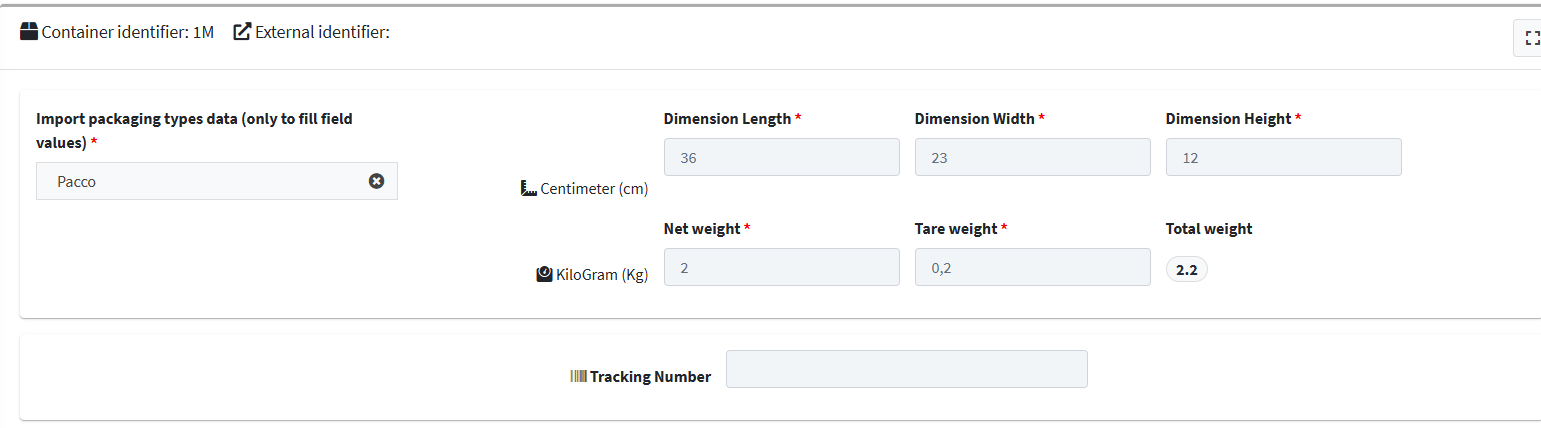Click the Container identifier 1M label

pyautogui.click(x=128, y=32)
